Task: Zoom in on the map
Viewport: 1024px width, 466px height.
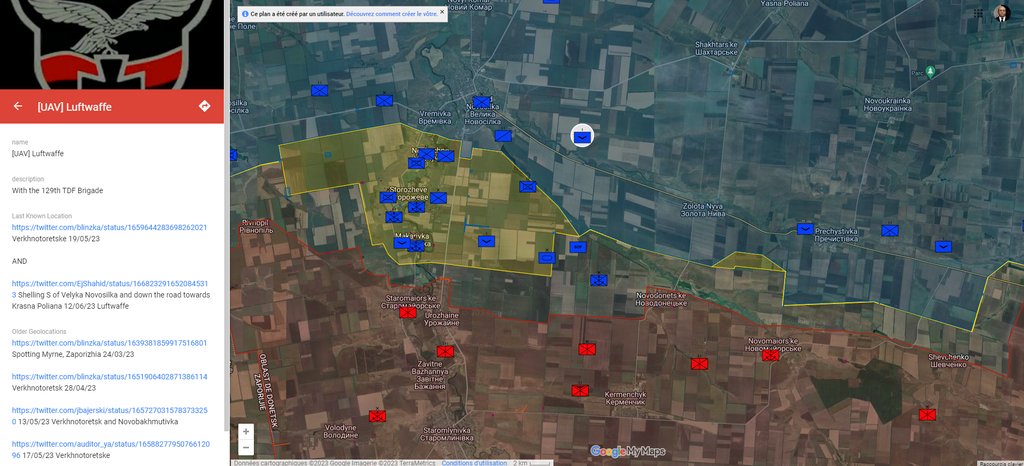Action: pyautogui.click(x=246, y=432)
